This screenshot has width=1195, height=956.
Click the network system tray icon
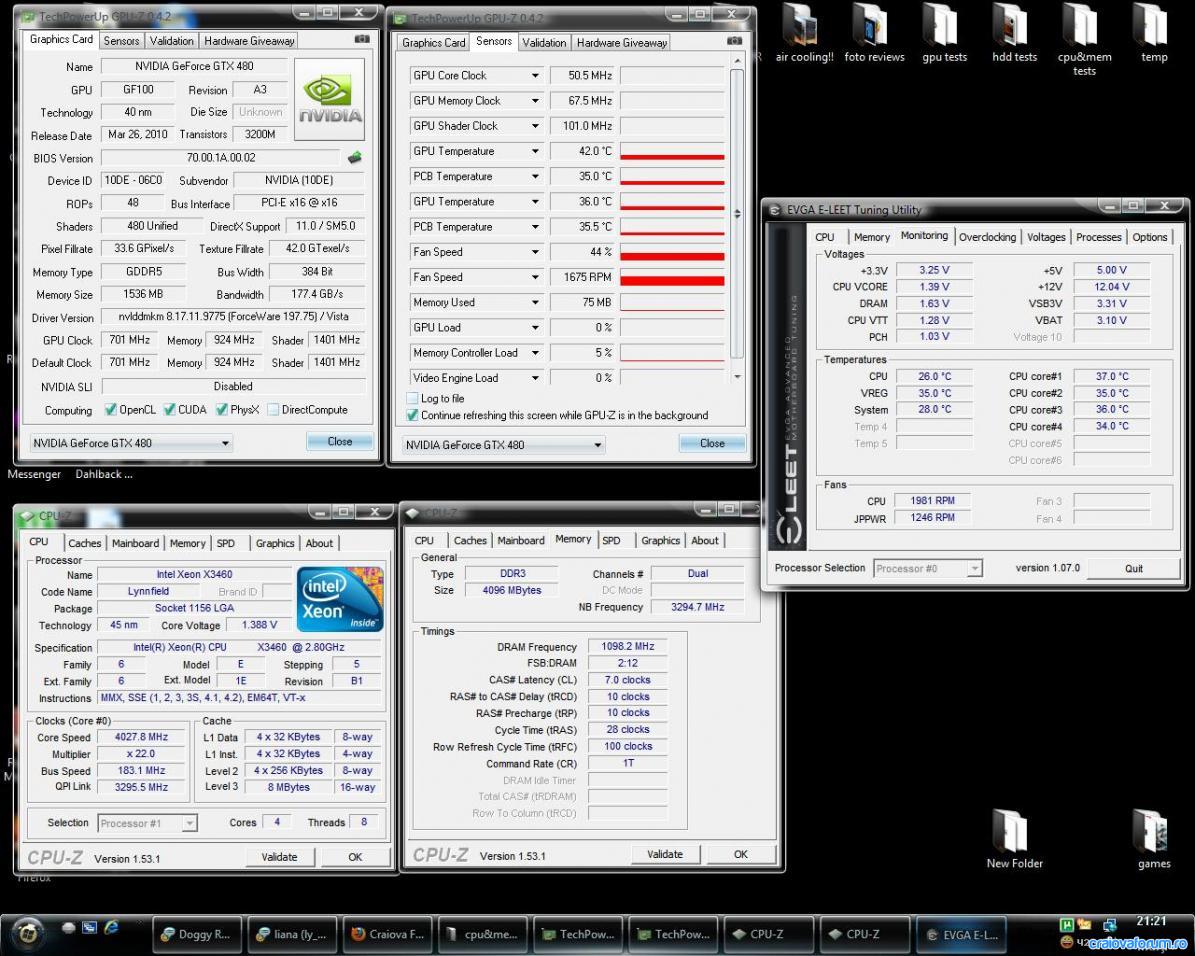coord(1110,926)
